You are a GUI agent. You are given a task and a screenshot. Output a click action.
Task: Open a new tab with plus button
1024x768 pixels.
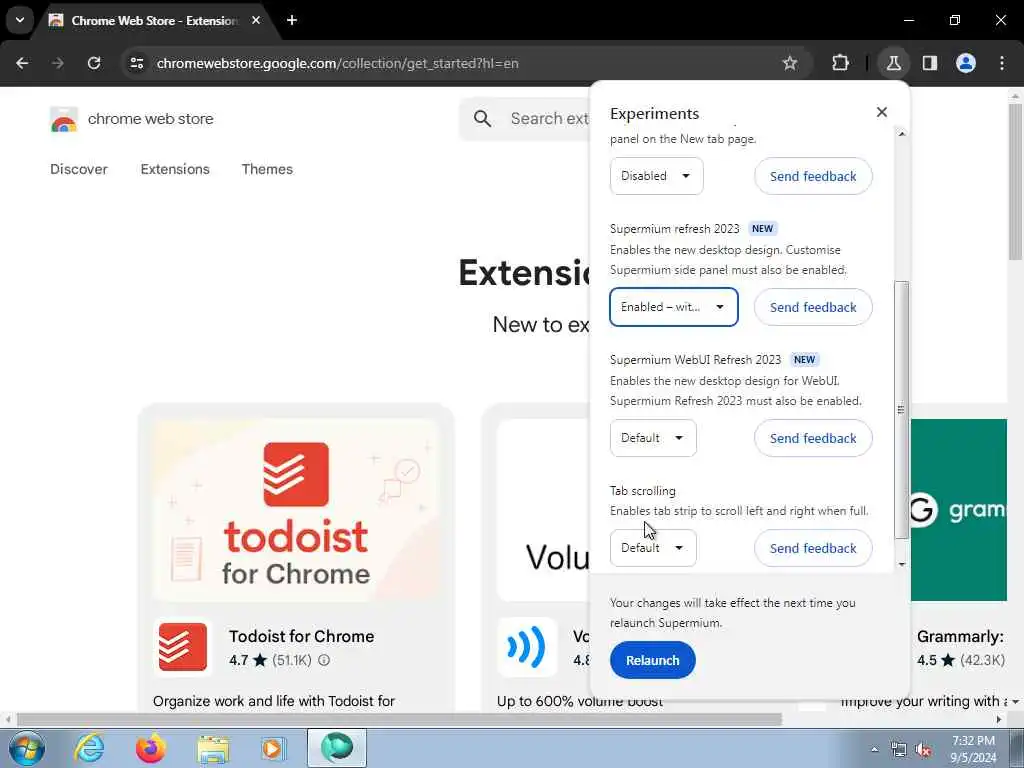click(x=292, y=20)
